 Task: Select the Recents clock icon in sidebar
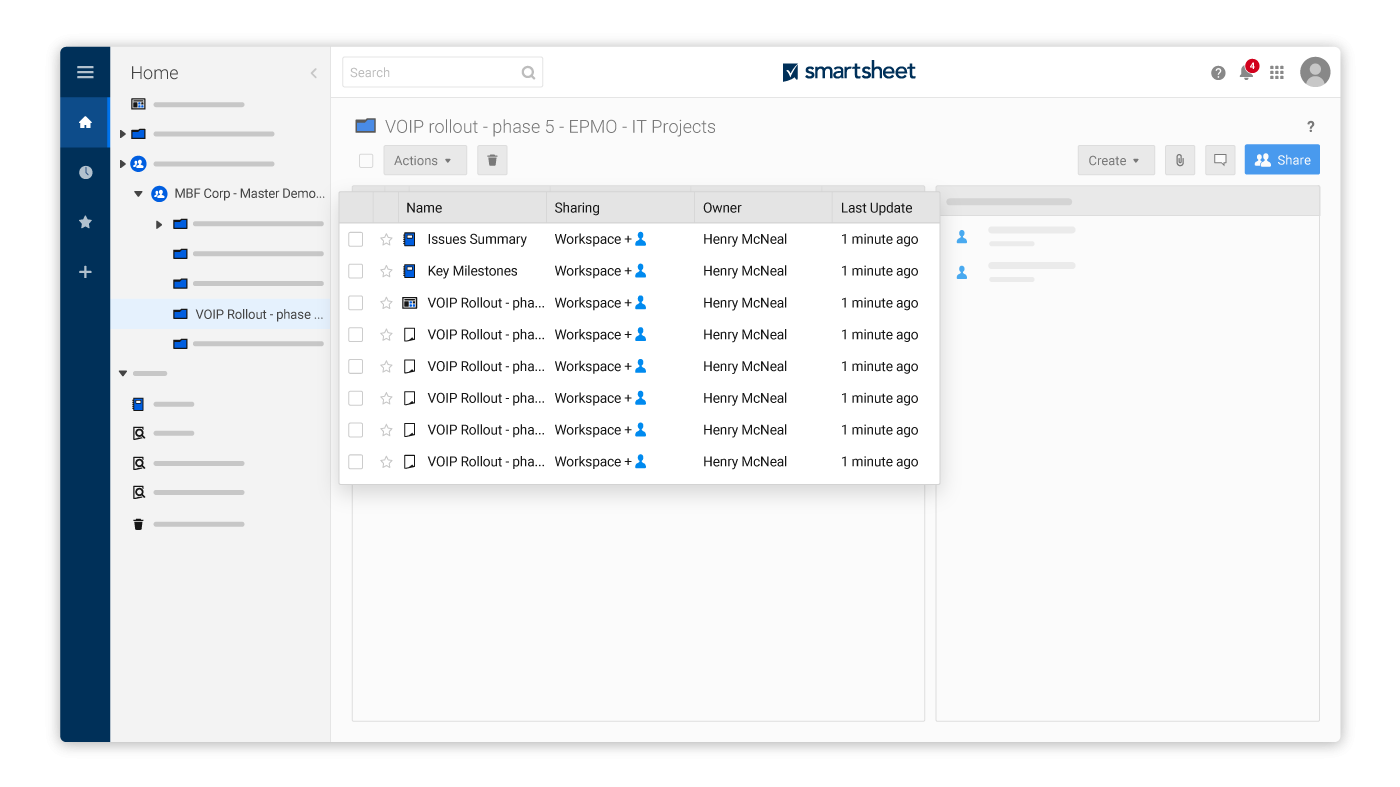tap(85, 171)
